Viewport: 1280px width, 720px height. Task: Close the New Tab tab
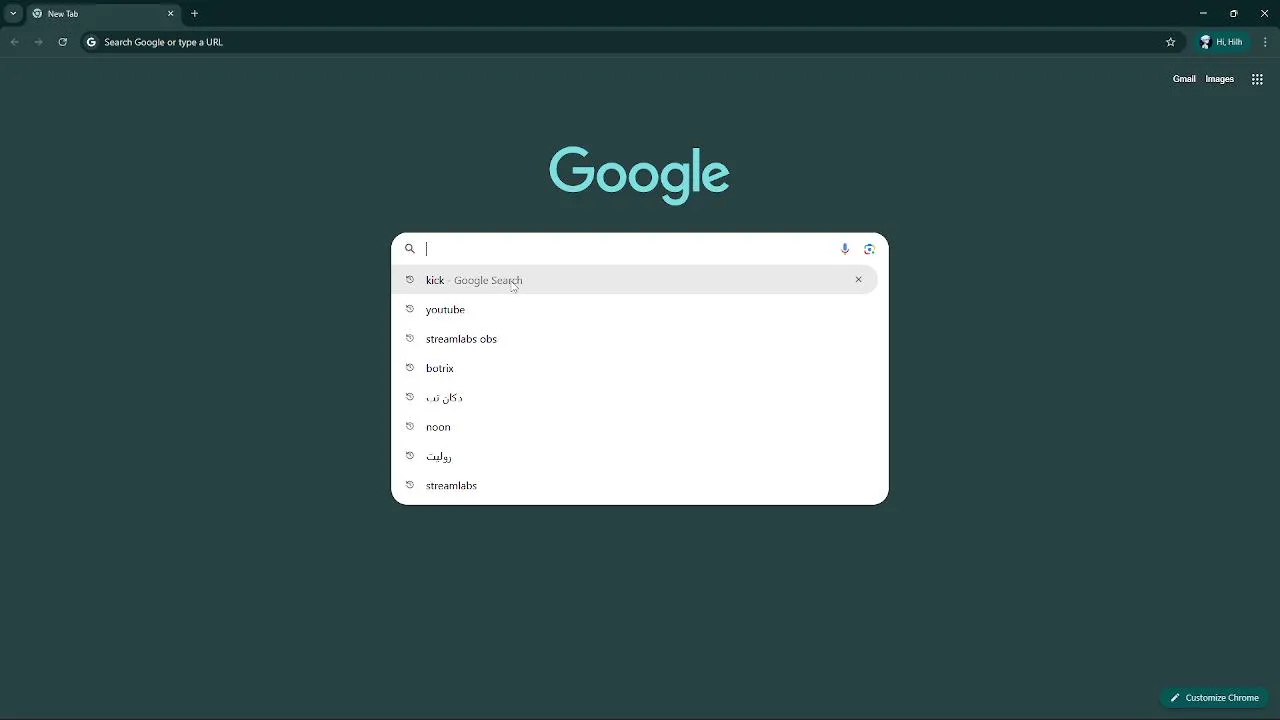click(170, 14)
